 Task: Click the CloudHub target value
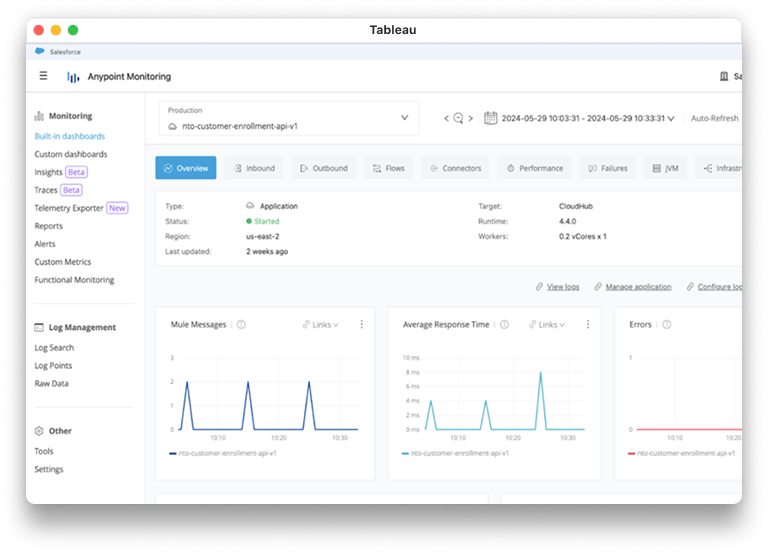point(576,206)
